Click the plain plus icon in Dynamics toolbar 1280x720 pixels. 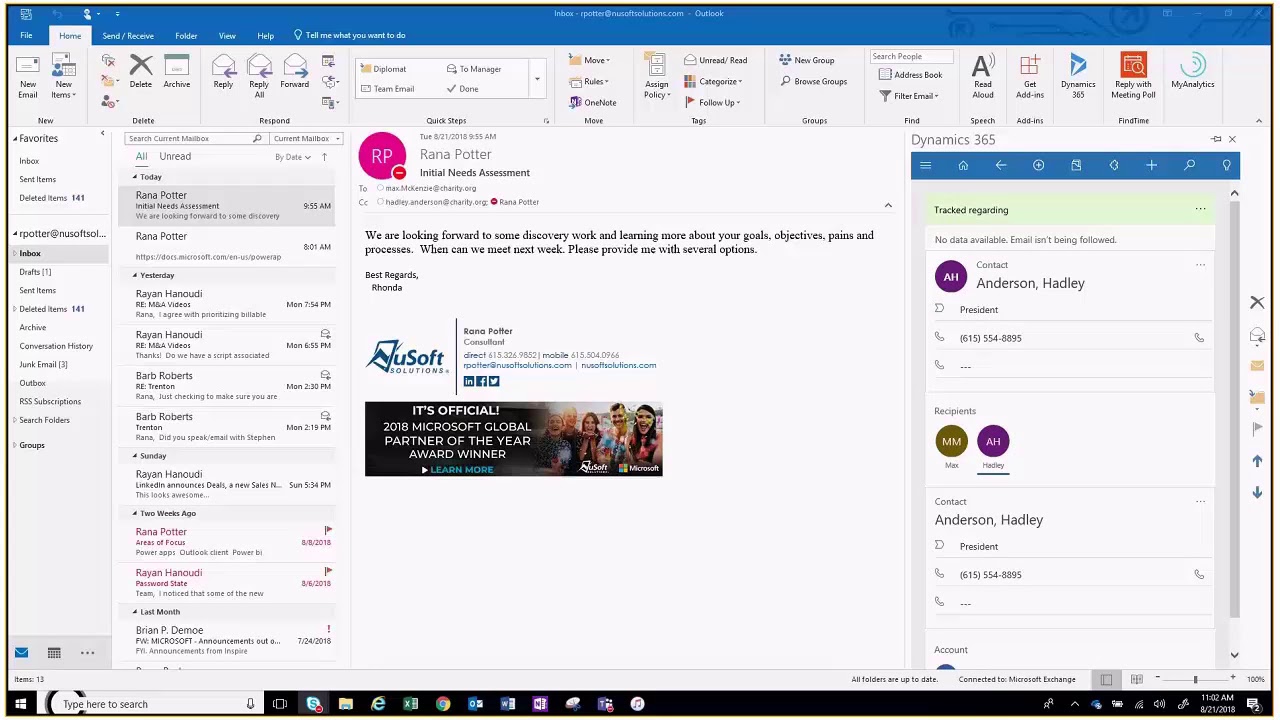[x=1151, y=166]
